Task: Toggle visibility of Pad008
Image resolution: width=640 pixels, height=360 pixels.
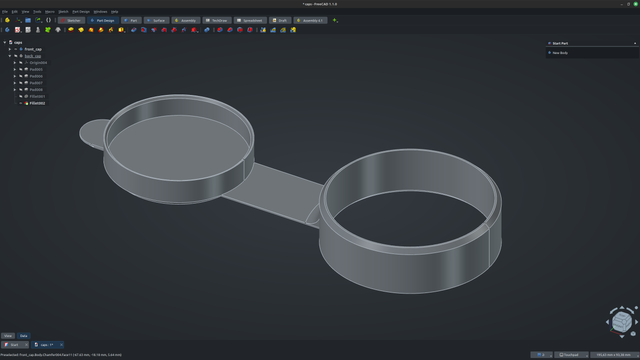Action: 21,89
